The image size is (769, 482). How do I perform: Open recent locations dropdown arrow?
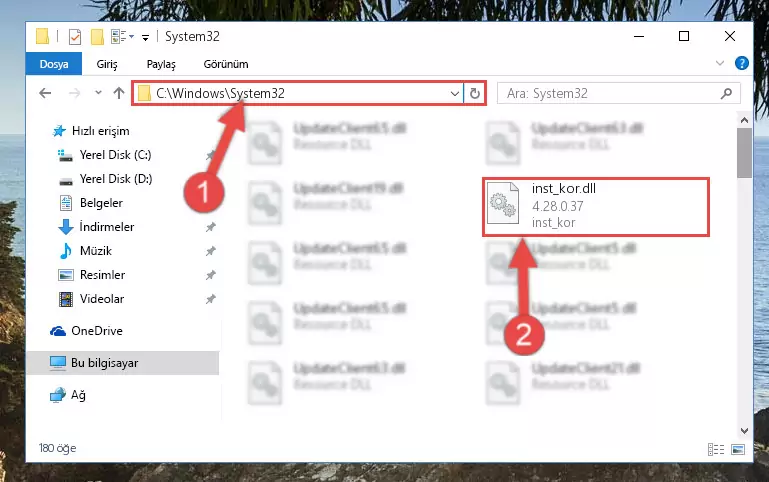pos(98,93)
